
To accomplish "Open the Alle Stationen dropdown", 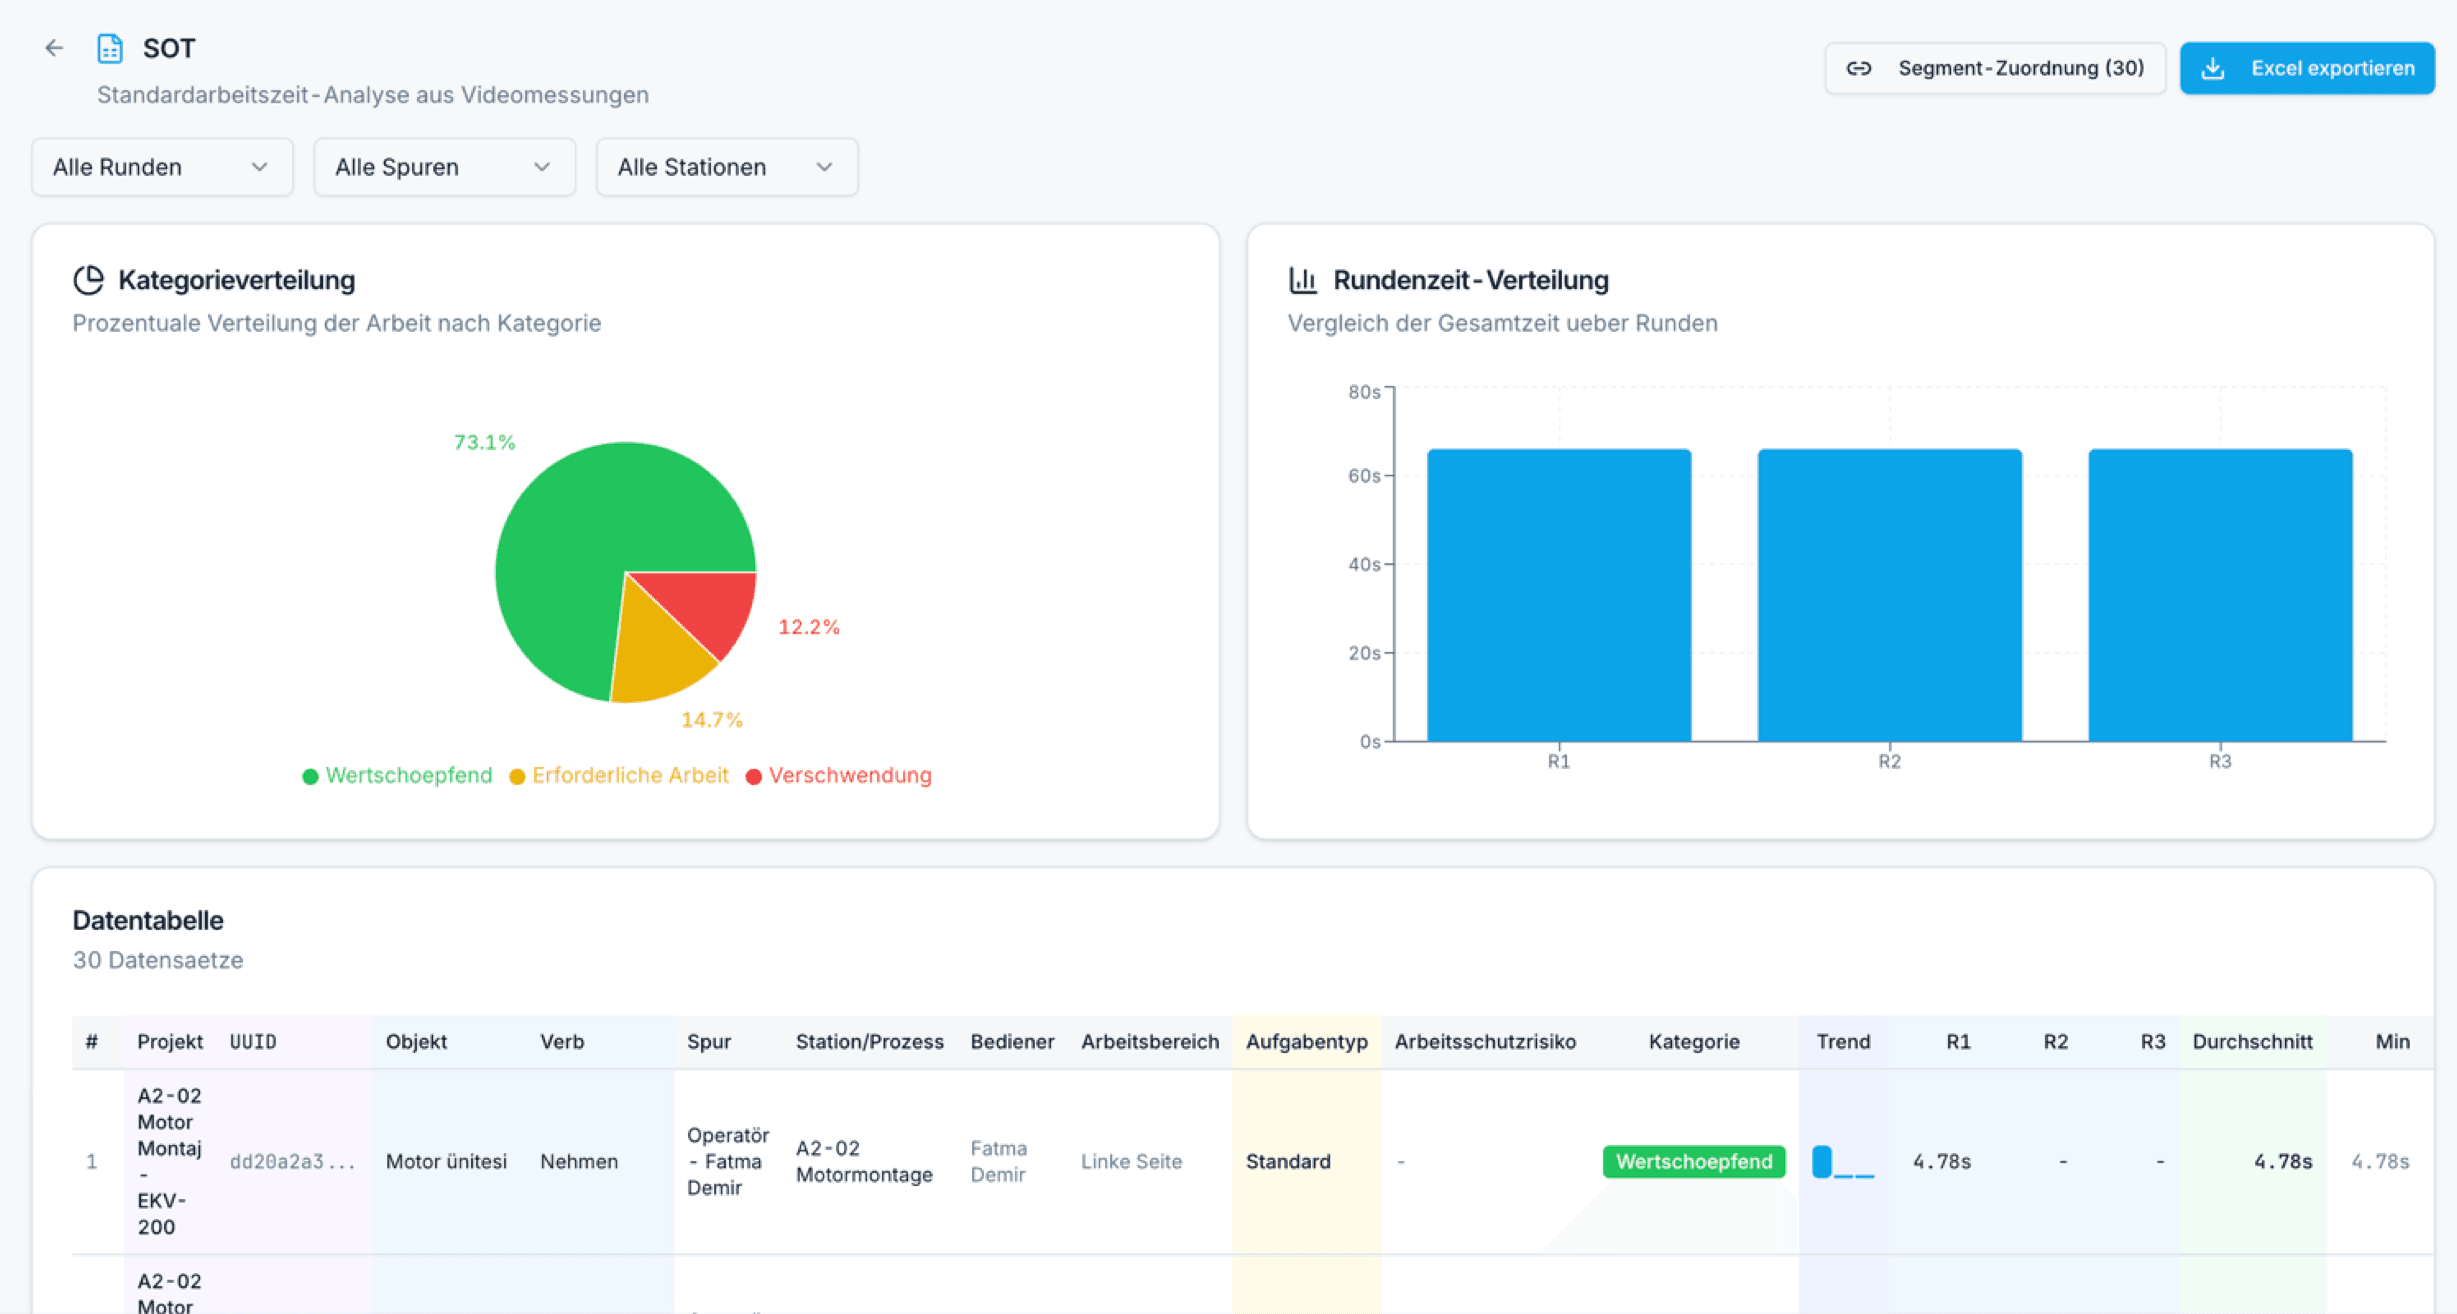I will click(x=726, y=167).
